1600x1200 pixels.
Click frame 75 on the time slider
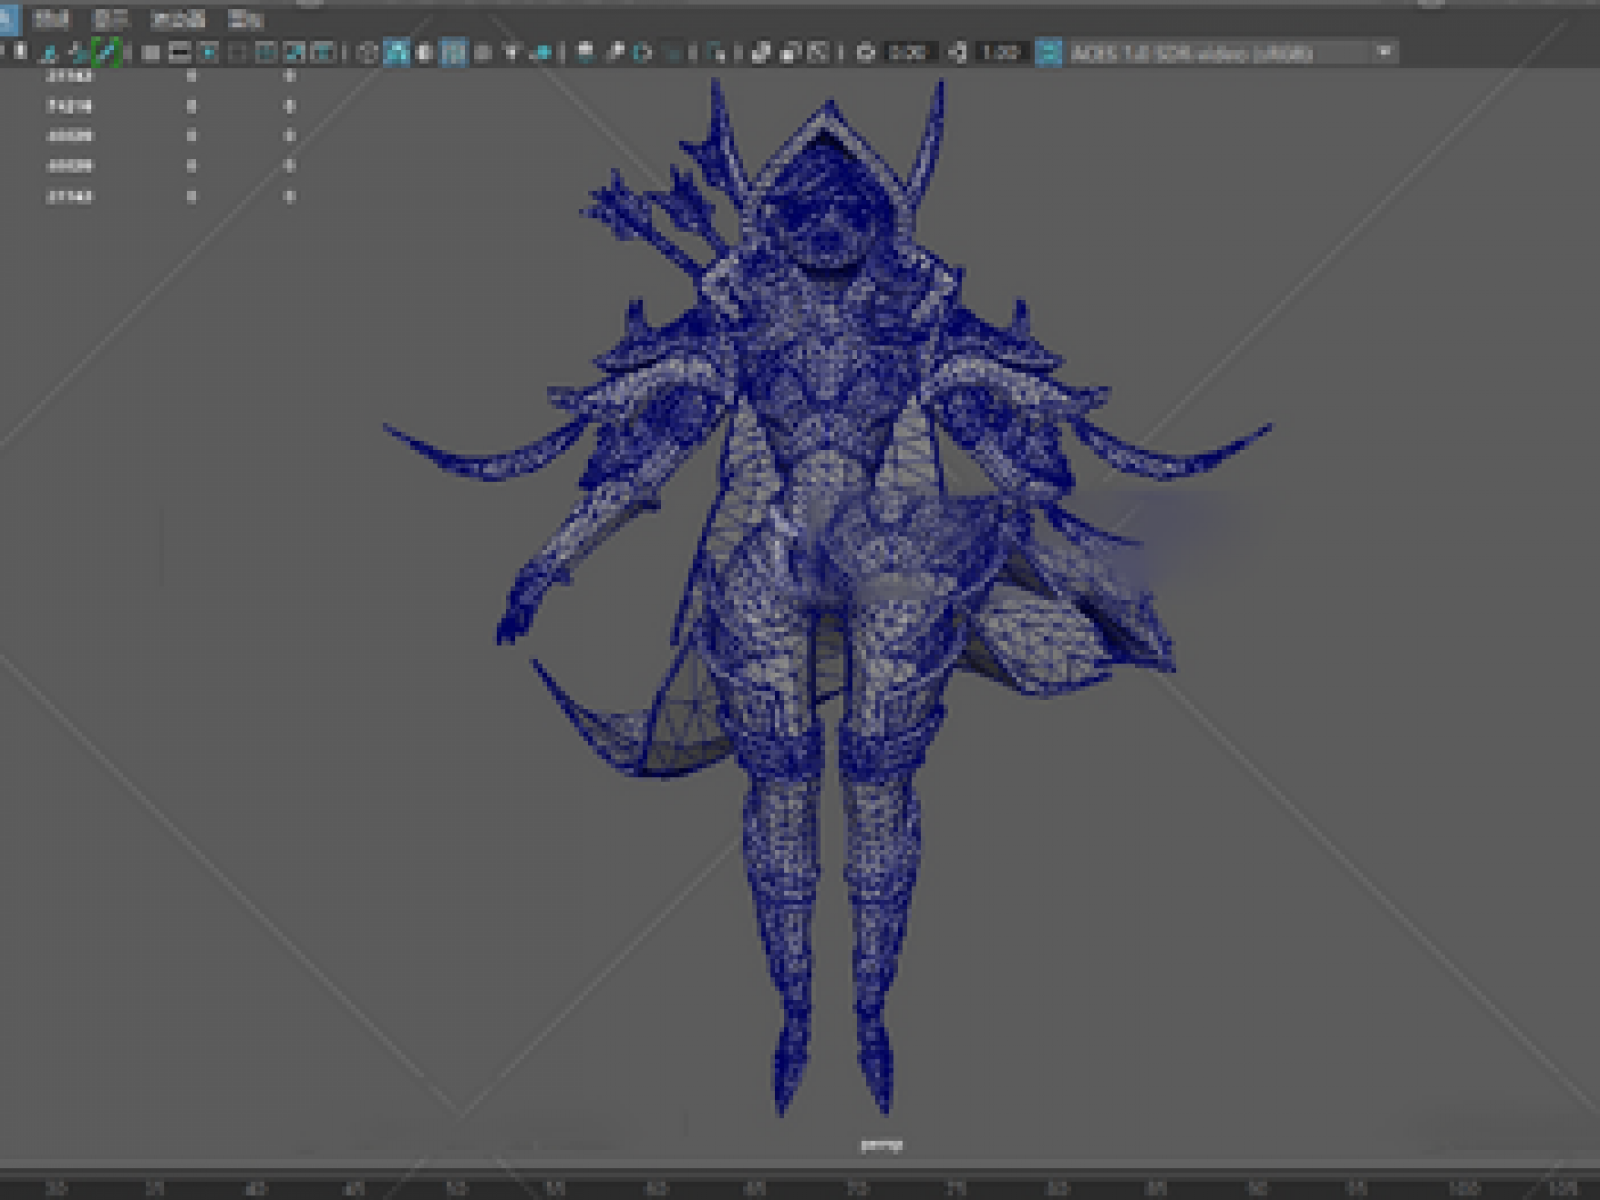pyautogui.click(x=957, y=1188)
